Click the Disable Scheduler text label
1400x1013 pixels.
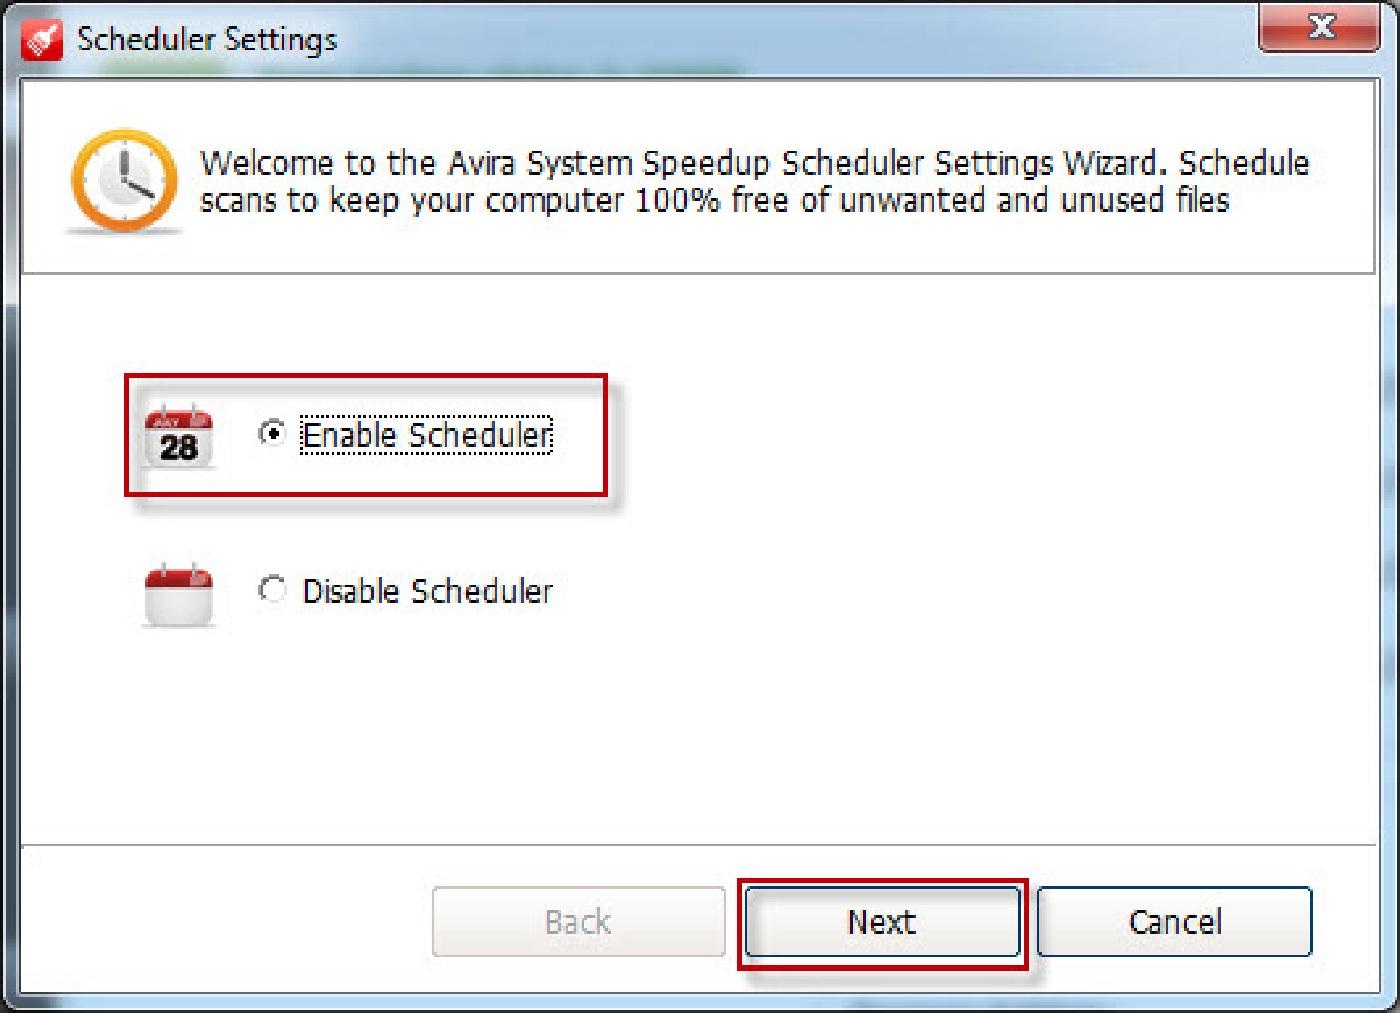(x=427, y=591)
